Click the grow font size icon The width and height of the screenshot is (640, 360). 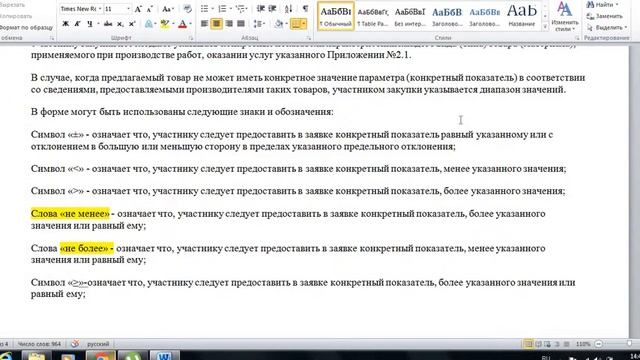[x=138, y=9]
